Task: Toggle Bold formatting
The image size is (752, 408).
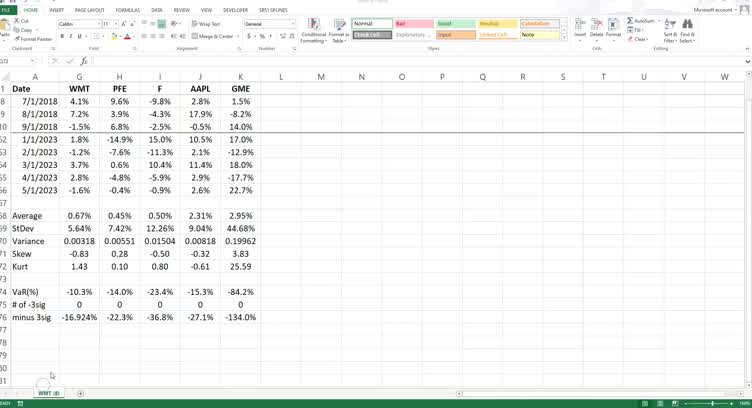Action: [62, 36]
